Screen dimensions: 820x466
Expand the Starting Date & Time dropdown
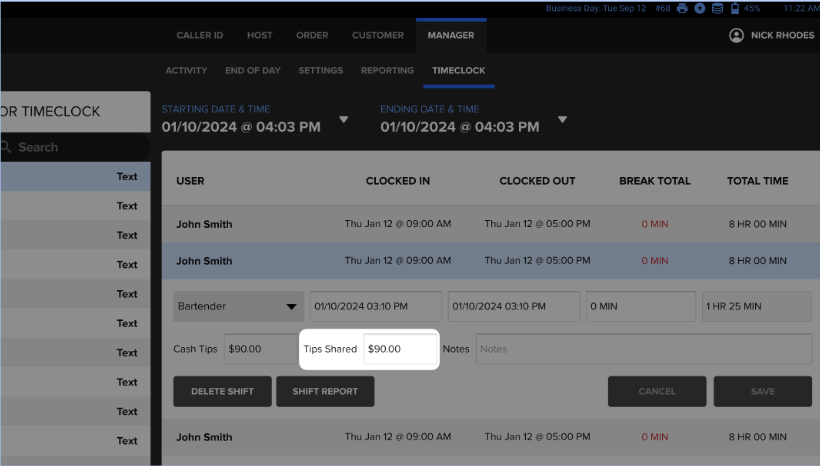pos(344,119)
